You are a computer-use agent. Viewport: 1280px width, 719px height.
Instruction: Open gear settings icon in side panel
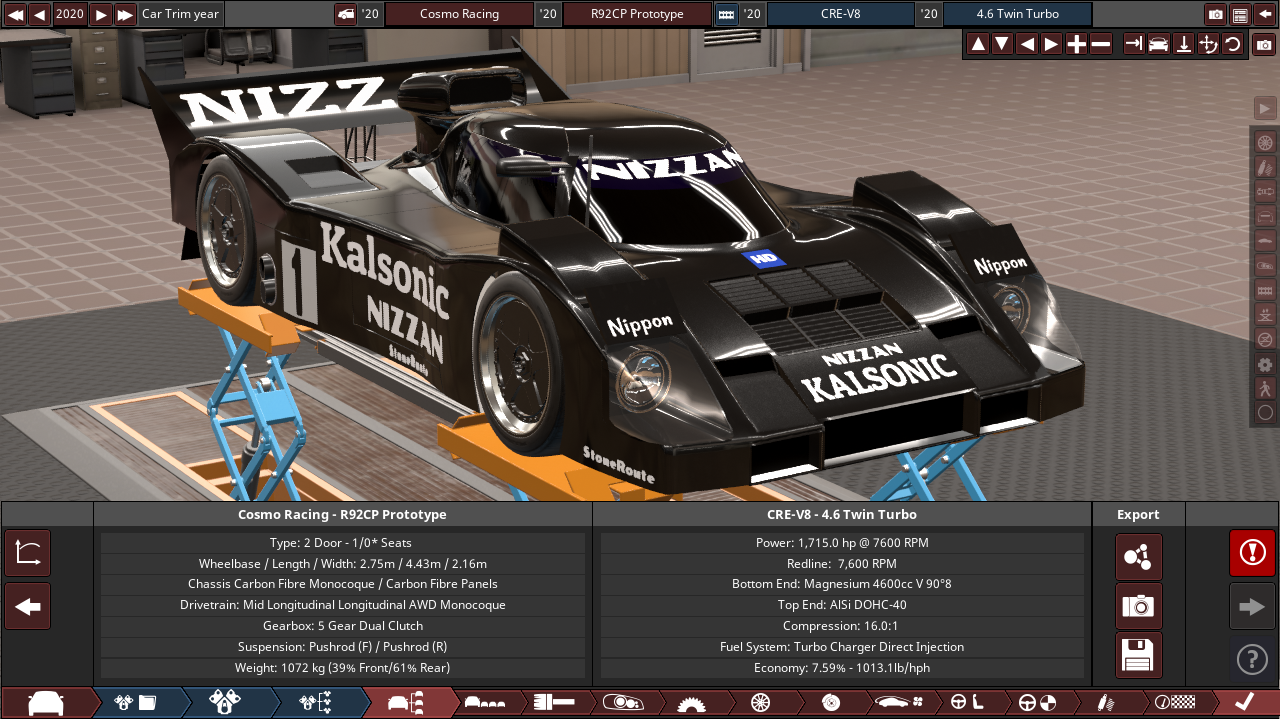coord(1265,364)
